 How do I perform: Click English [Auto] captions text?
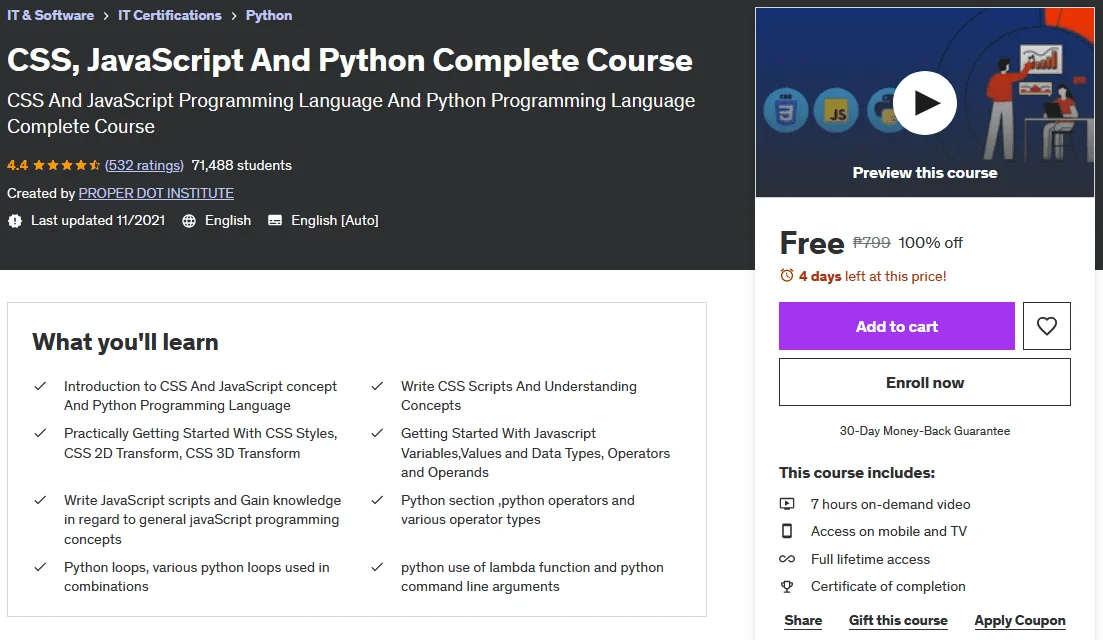335,221
